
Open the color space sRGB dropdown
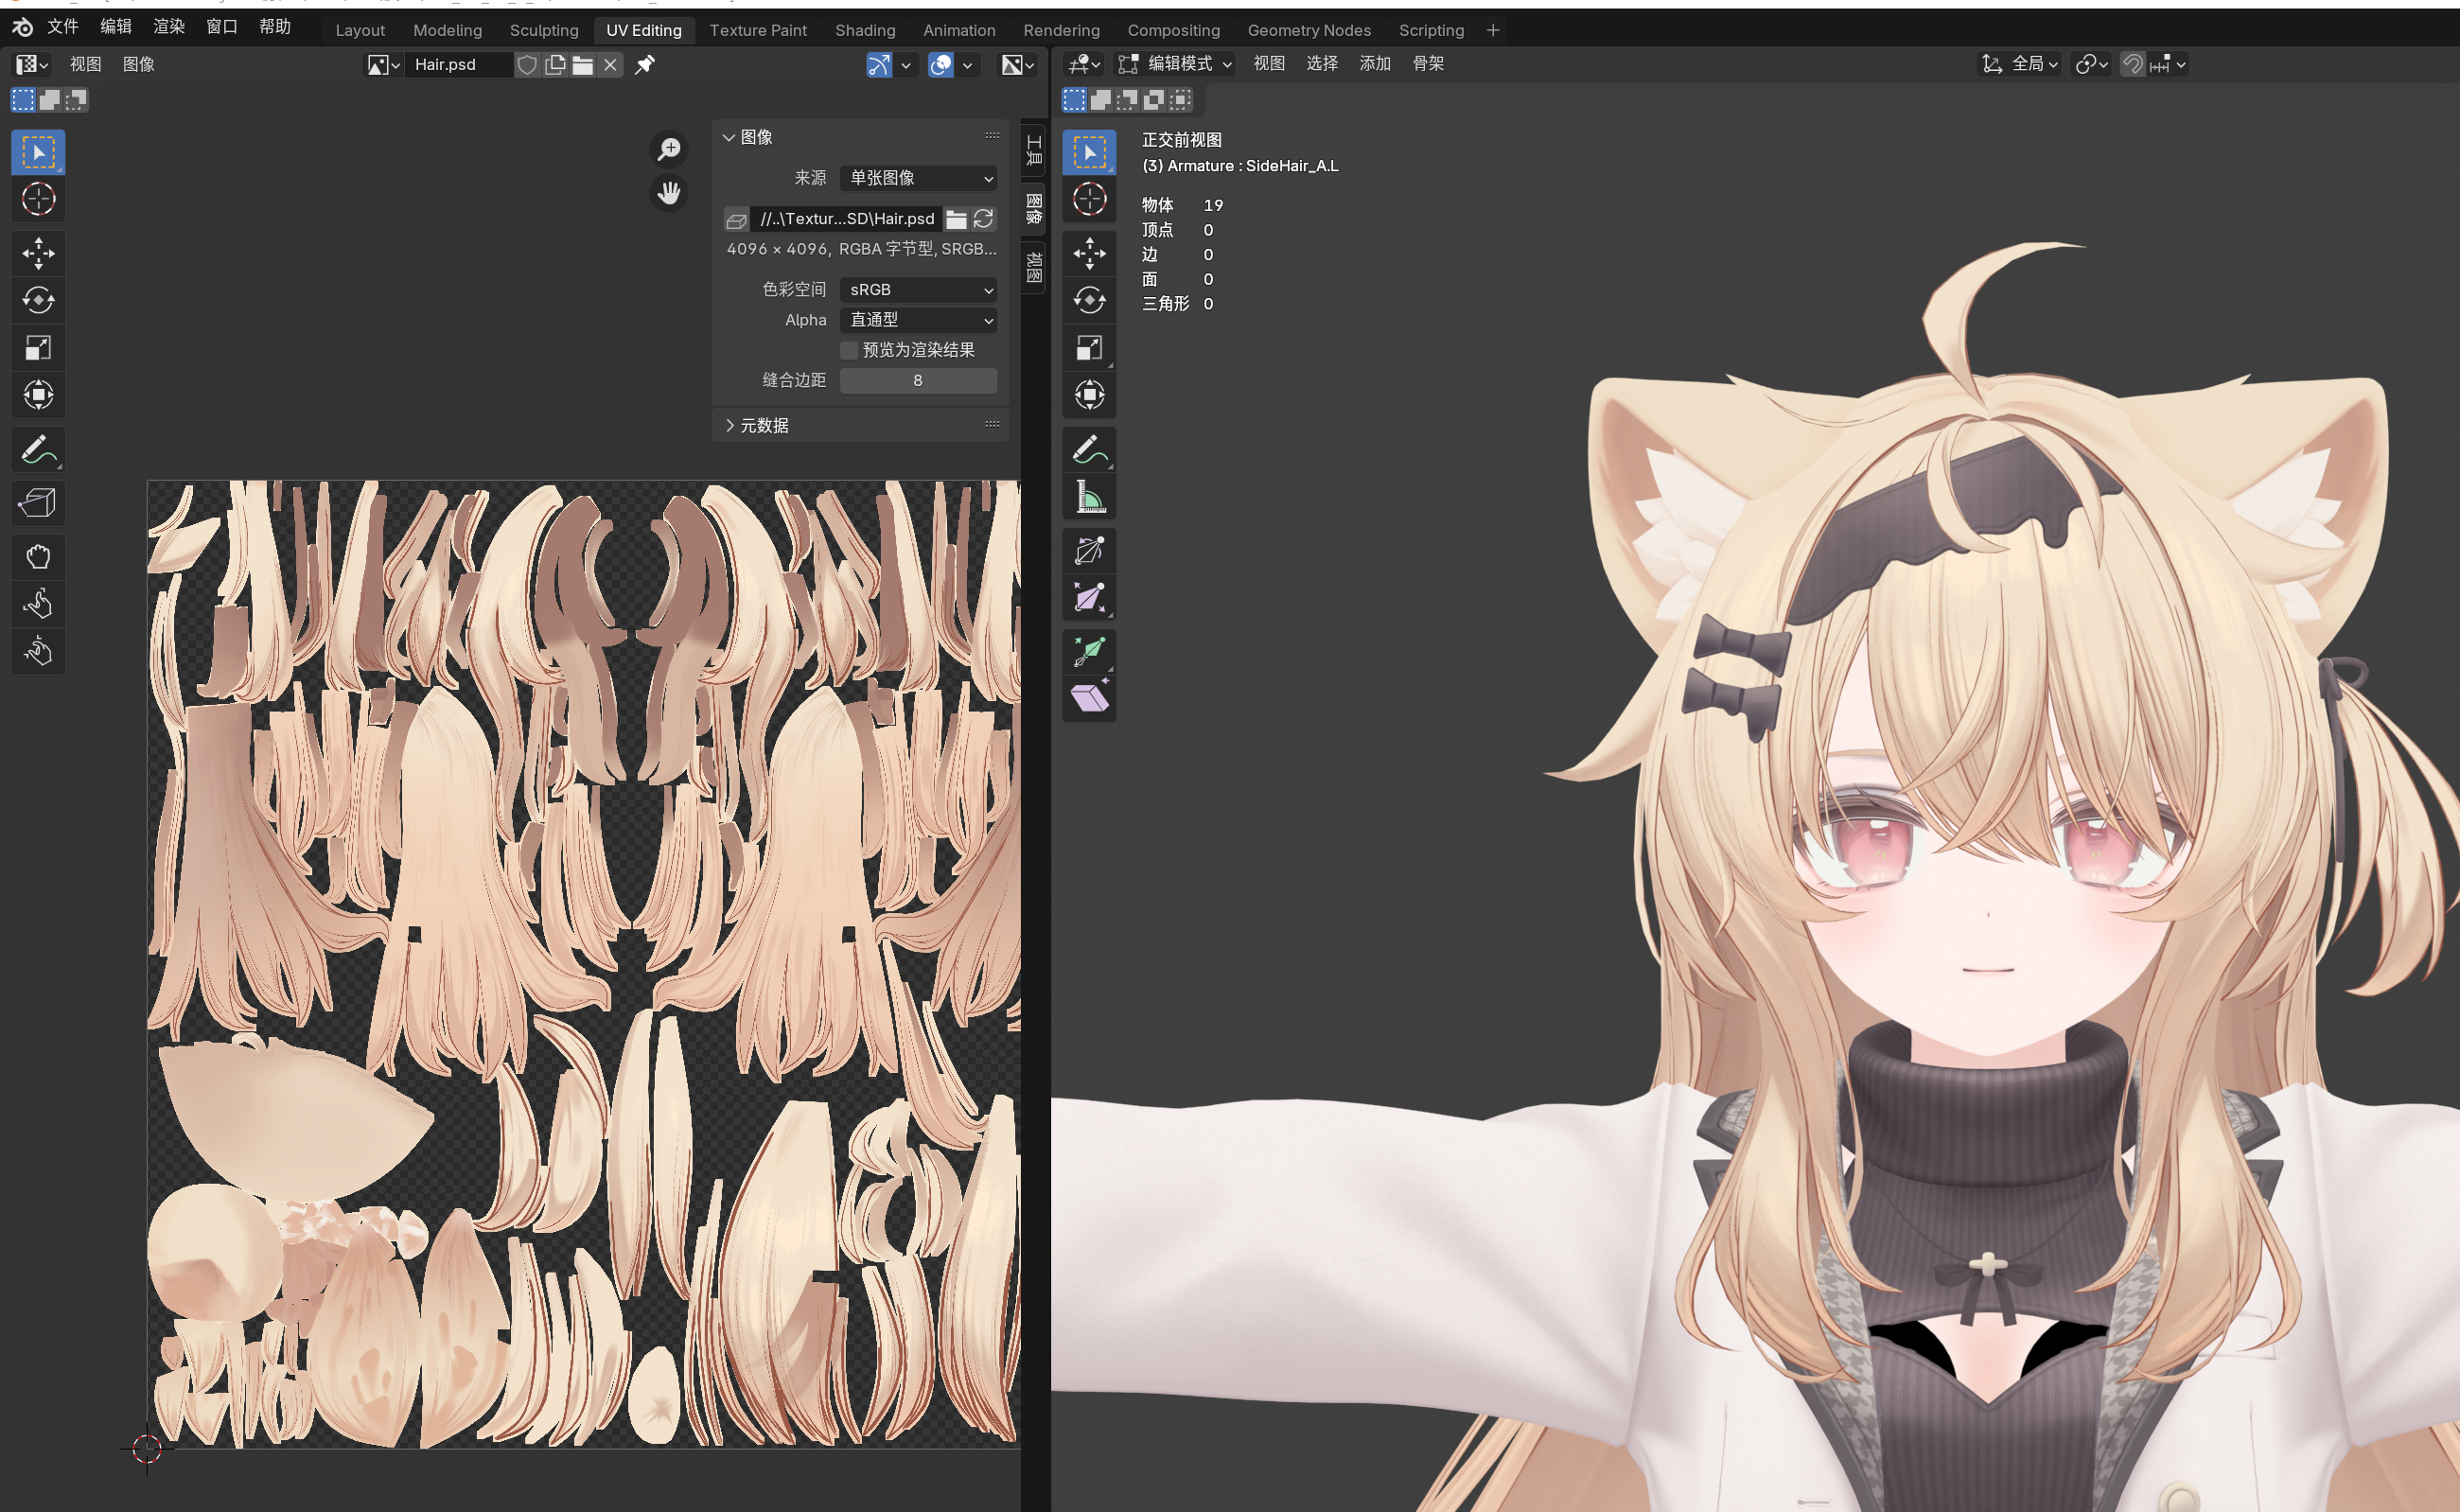pyautogui.click(x=918, y=289)
